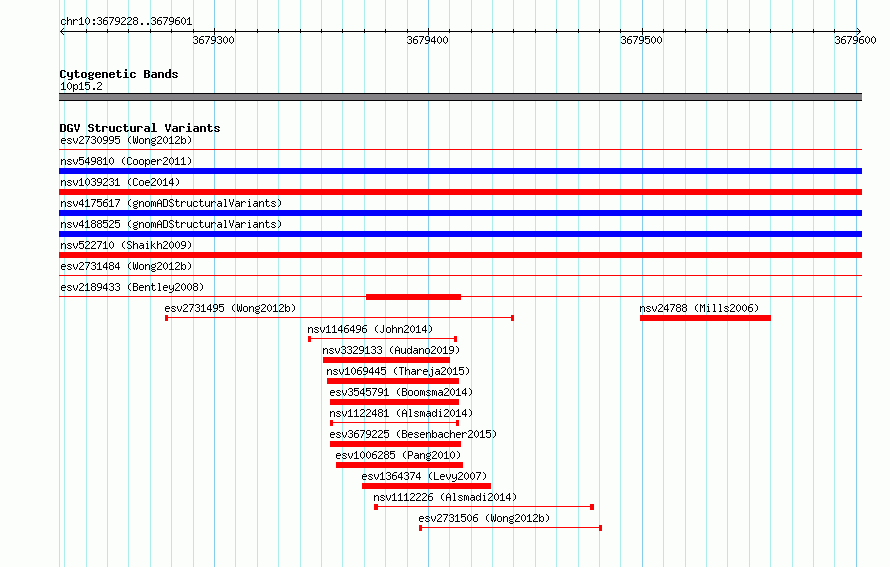890x567 pixels.
Task: Open nsv522710 (Shaikh2009) variant label
Action: [x=126, y=245]
